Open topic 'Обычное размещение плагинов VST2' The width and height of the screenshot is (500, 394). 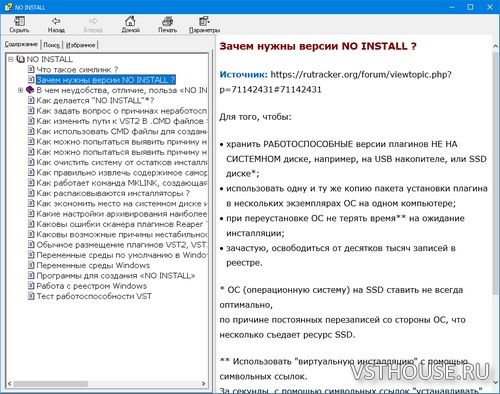coord(121,245)
